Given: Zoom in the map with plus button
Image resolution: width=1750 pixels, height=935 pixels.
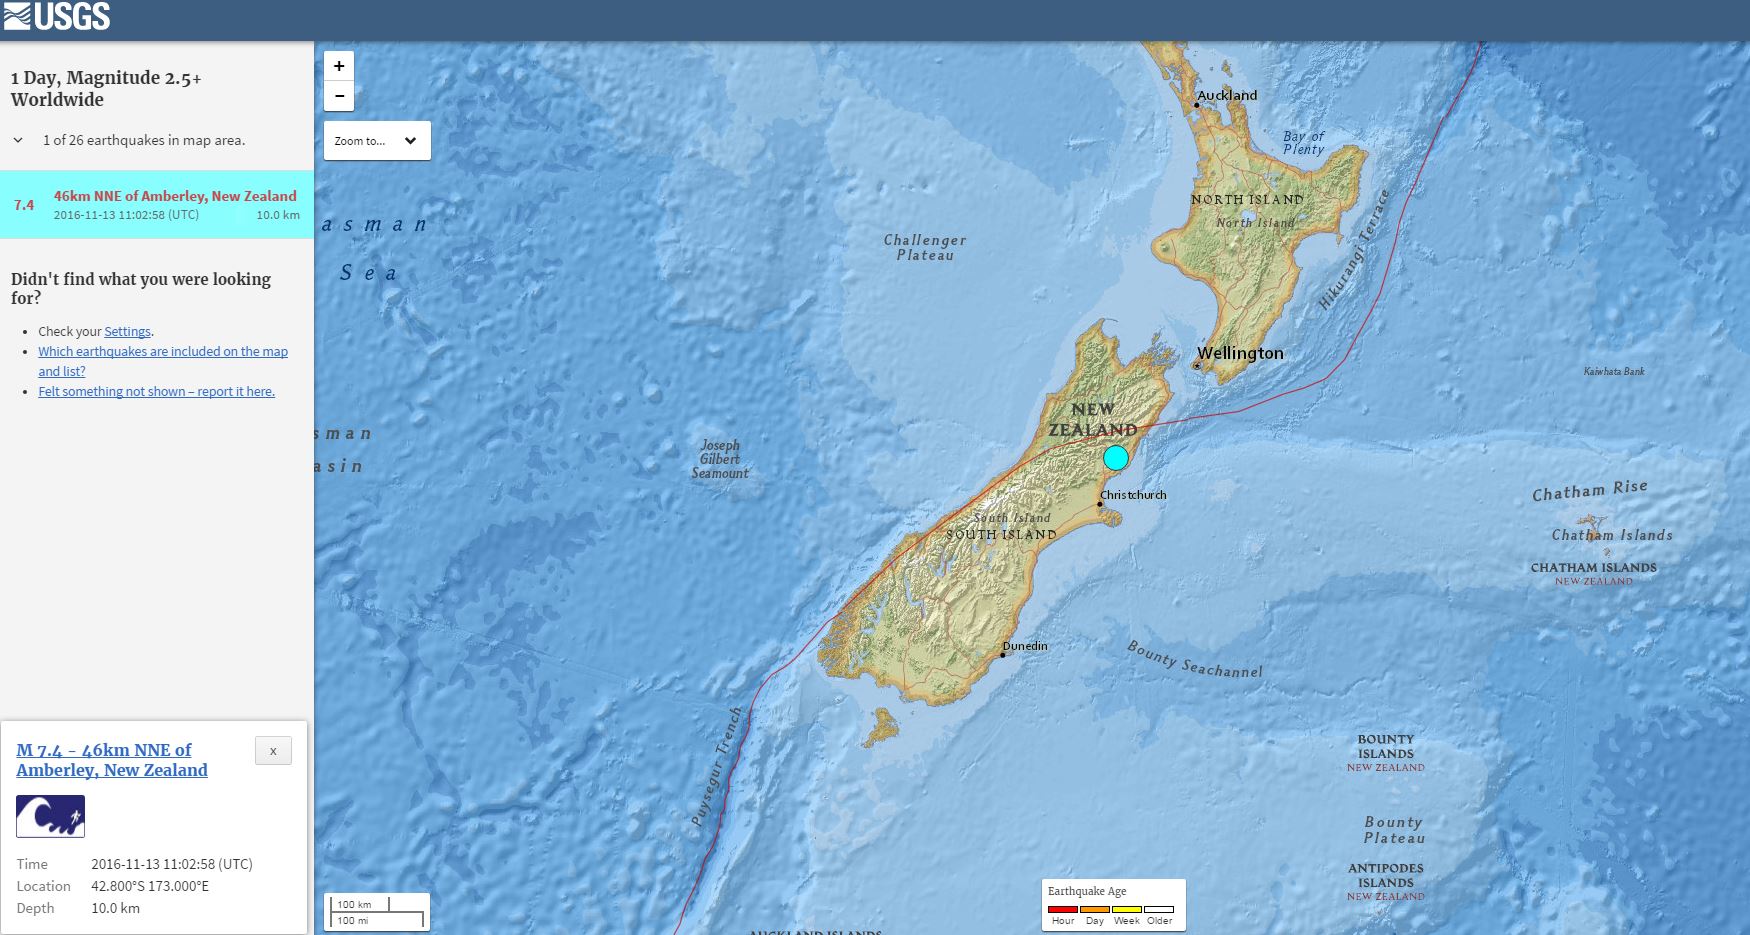Looking at the screenshot, I should point(339,66).
